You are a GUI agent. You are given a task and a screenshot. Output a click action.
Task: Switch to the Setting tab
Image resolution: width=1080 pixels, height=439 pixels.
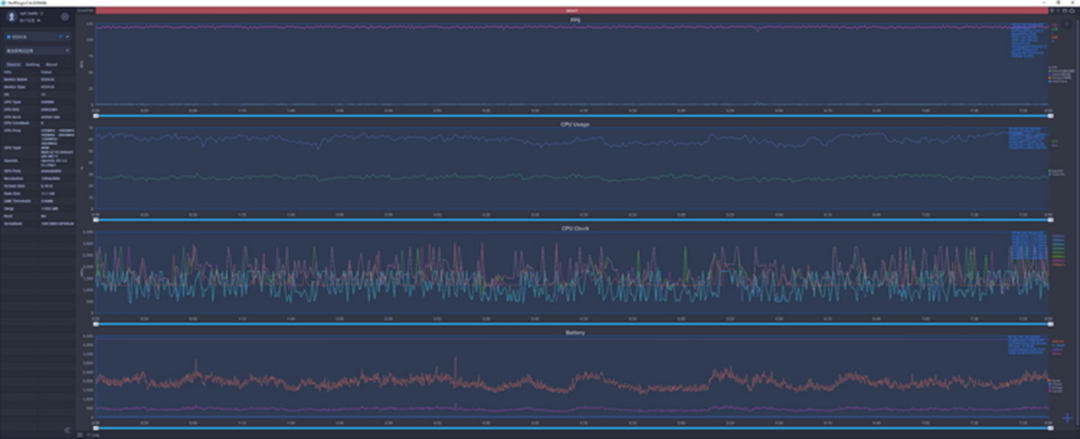point(32,65)
